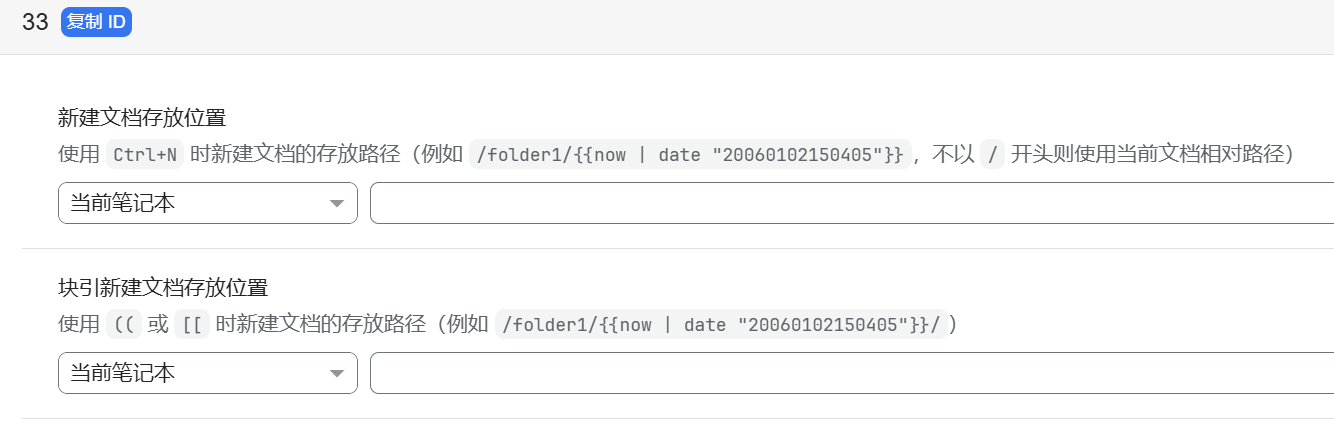
Task: Click the blue 复制 ID button
Action: [x=96, y=22]
